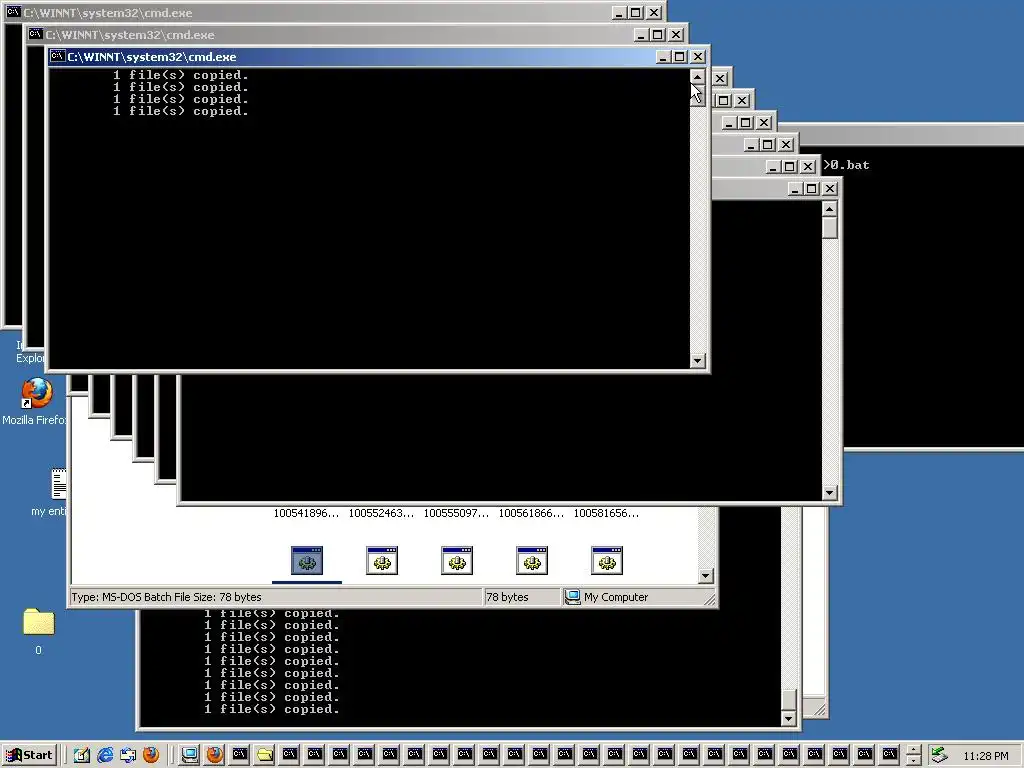Launch Internet Explorer from Quick Launch

(104, 755)
